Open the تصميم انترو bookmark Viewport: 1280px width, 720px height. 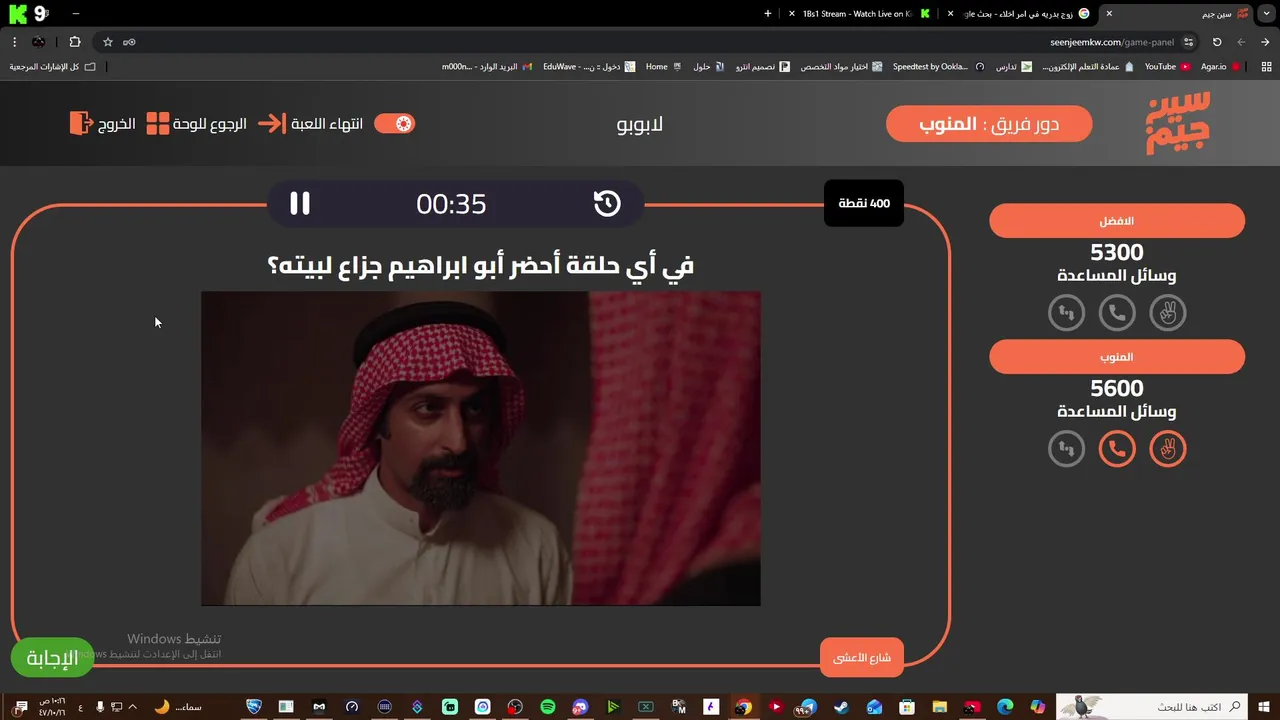pyautogui.click(x=762, y=67)
